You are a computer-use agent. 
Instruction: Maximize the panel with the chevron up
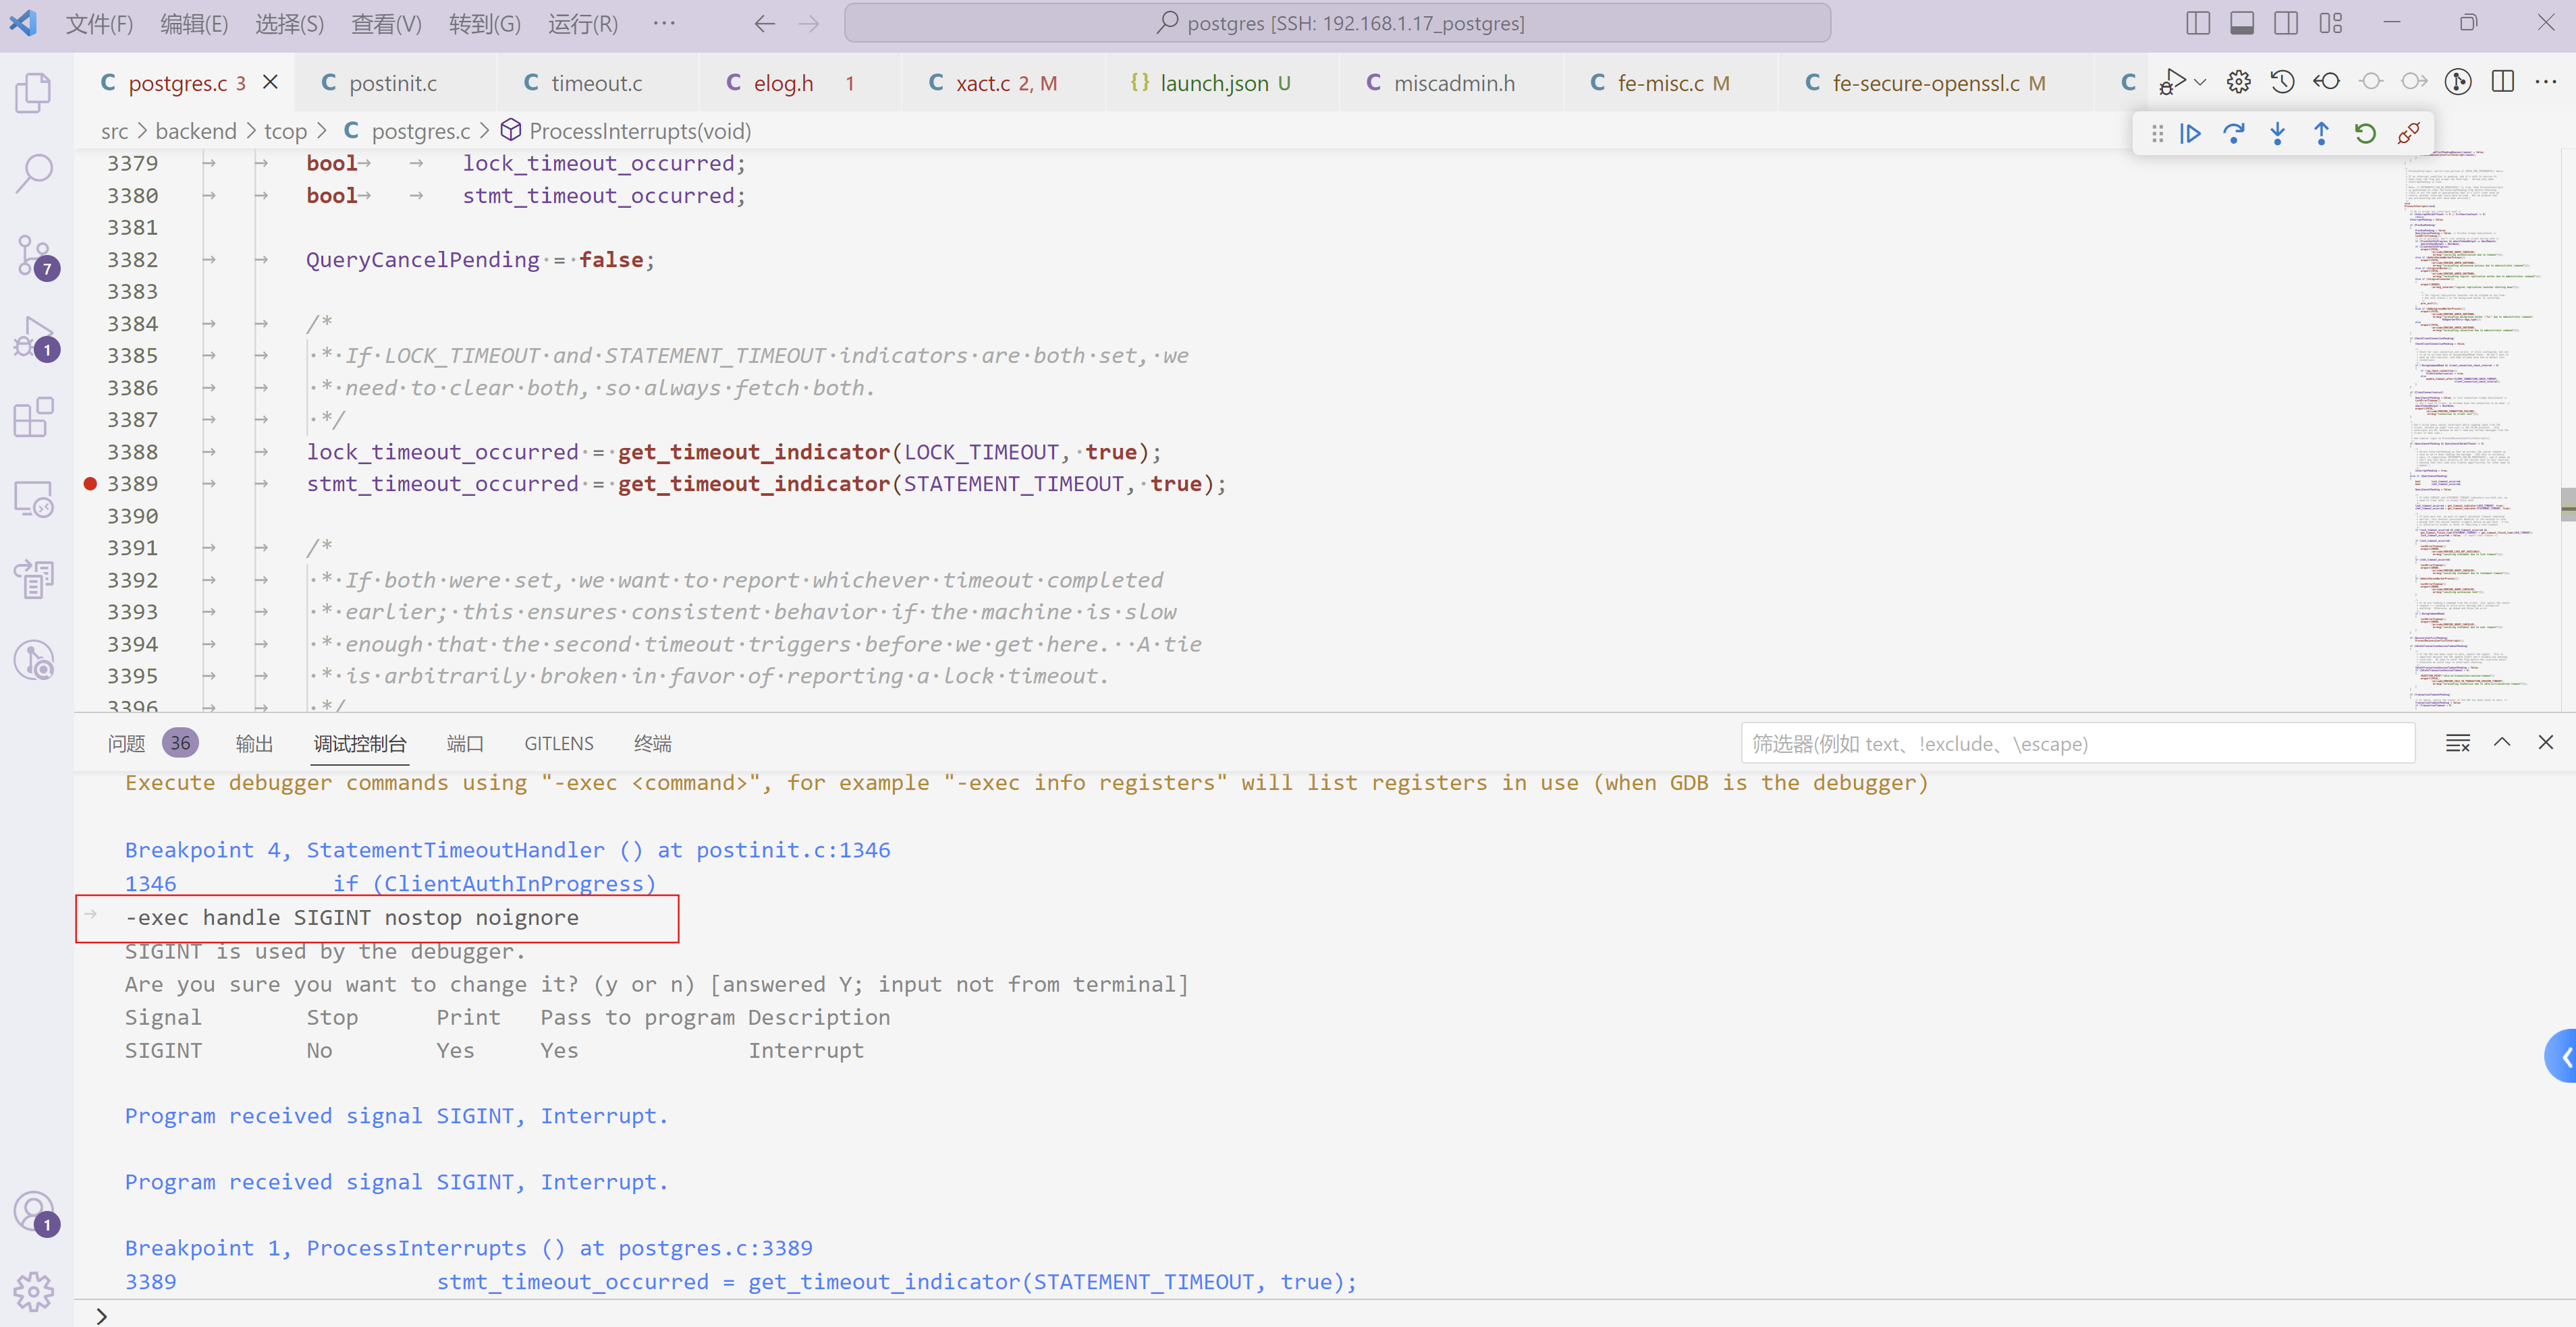pyautogui.click(x=2502, y=742)
